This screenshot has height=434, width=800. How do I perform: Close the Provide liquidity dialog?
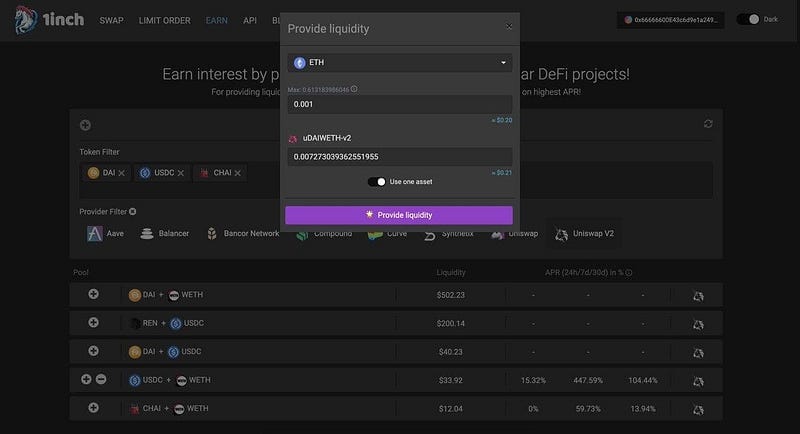(x=508, y=26)
